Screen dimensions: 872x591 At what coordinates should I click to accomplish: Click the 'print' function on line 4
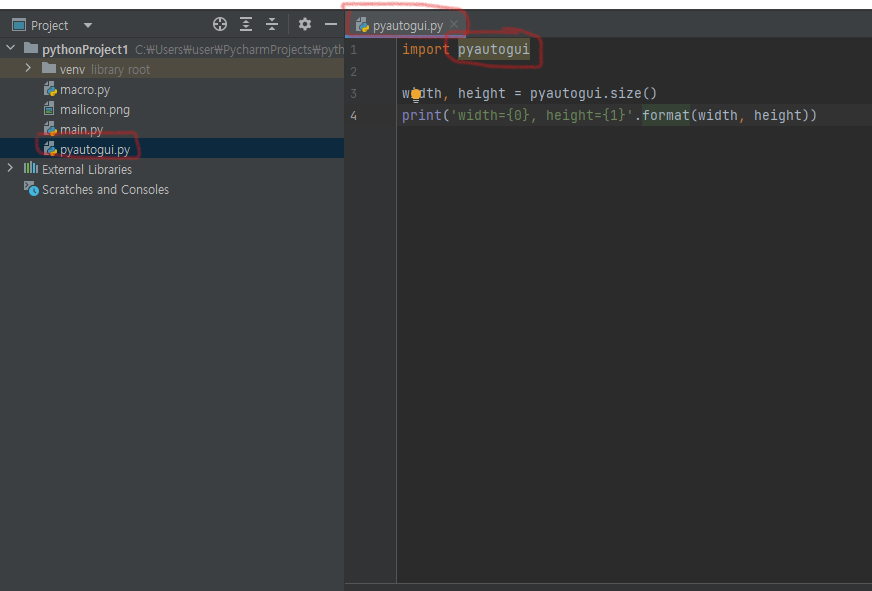[422, 116]
